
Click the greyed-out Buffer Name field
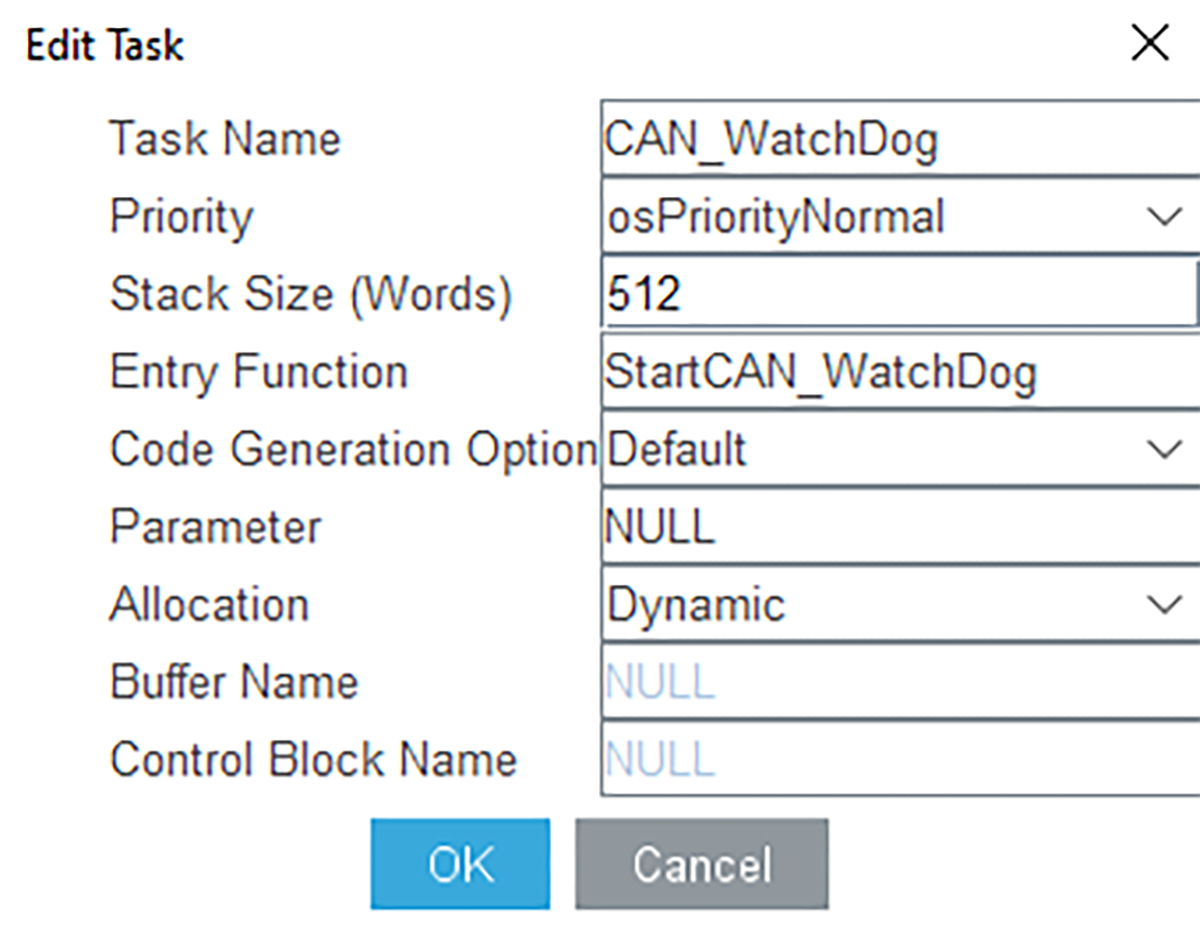tap(898, 682)
